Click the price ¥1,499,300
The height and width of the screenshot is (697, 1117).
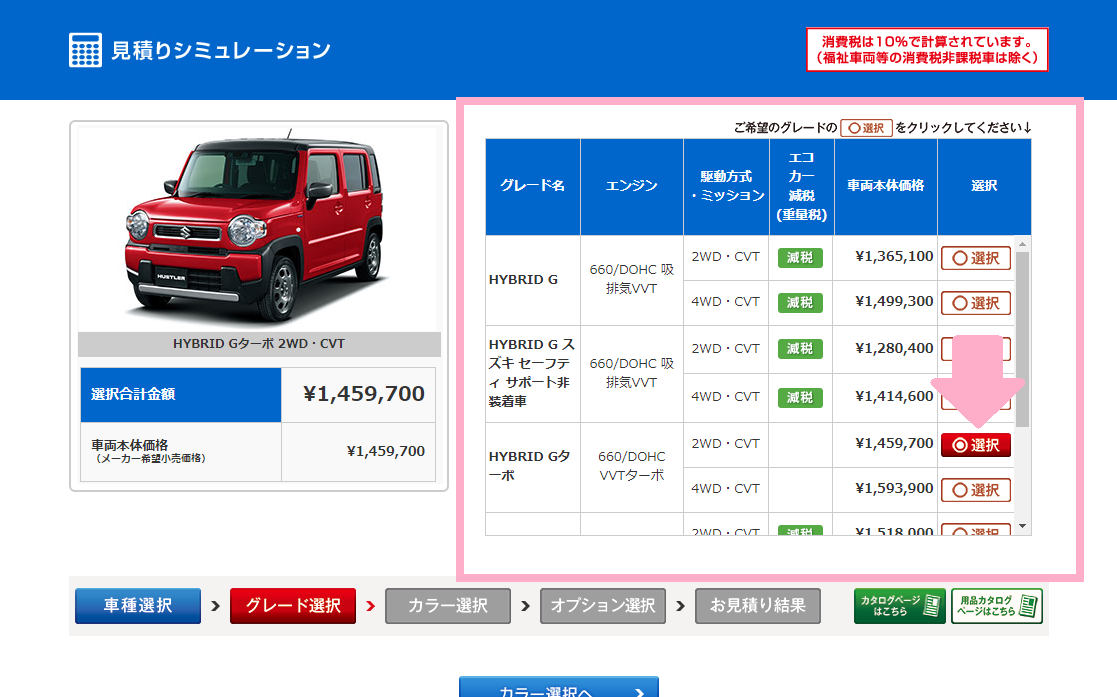894,301
